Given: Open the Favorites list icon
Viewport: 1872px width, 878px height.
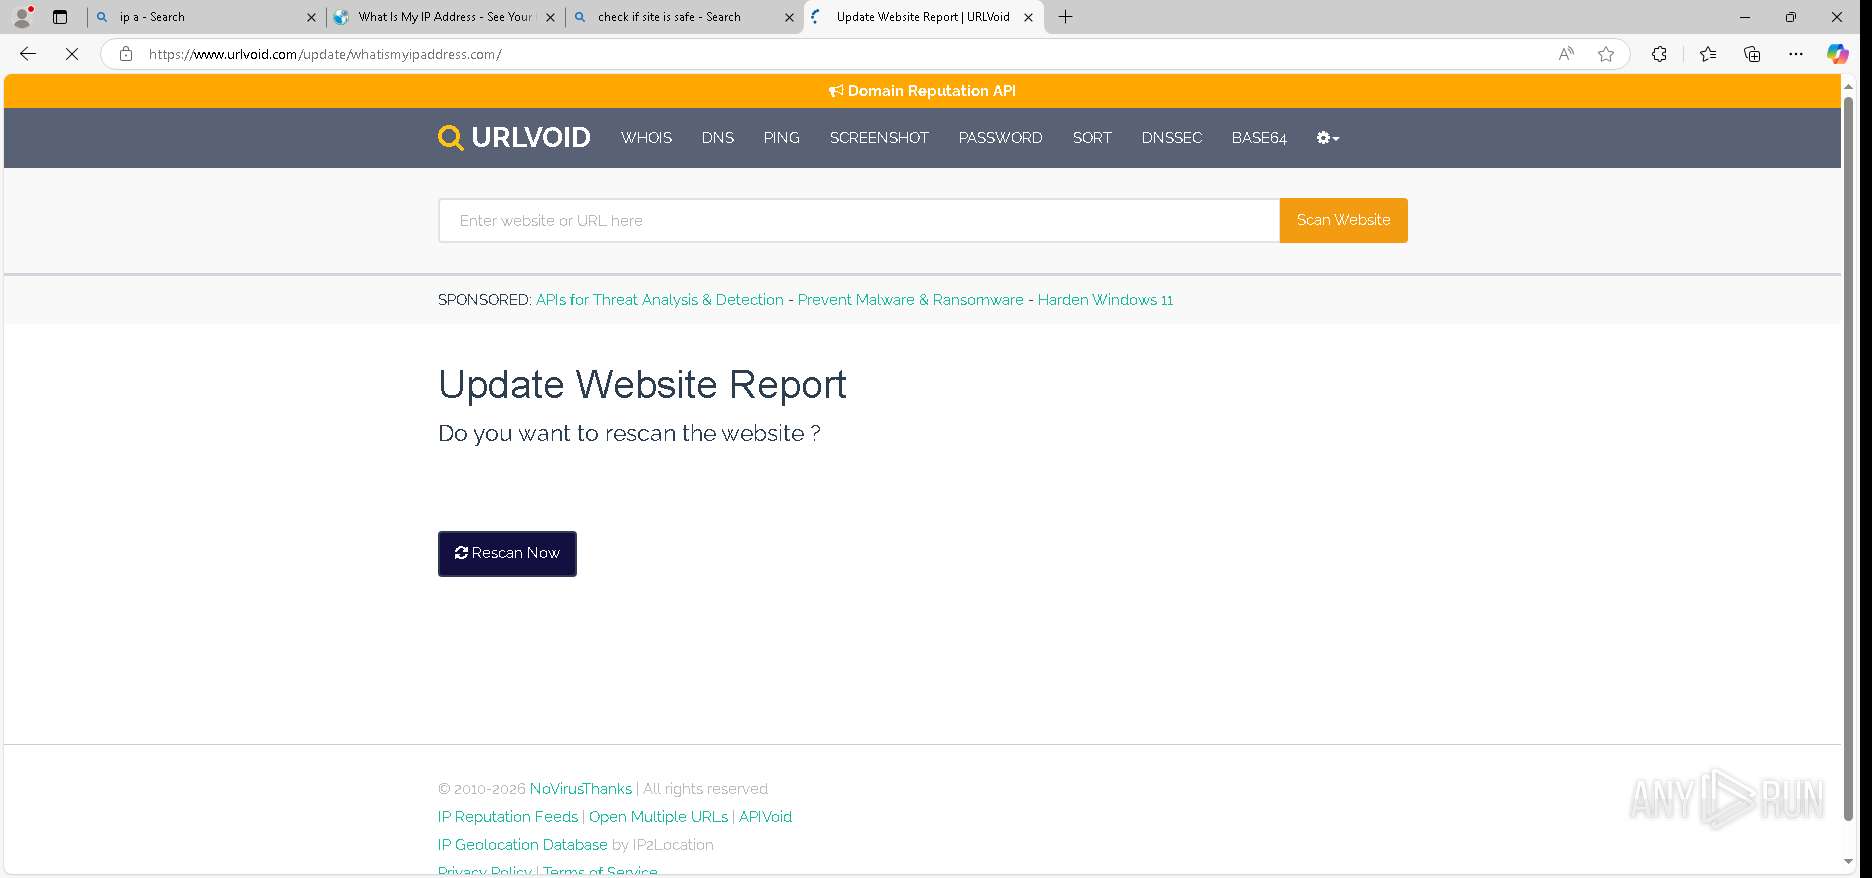Looking at the screenshot, I should 1708,54.
